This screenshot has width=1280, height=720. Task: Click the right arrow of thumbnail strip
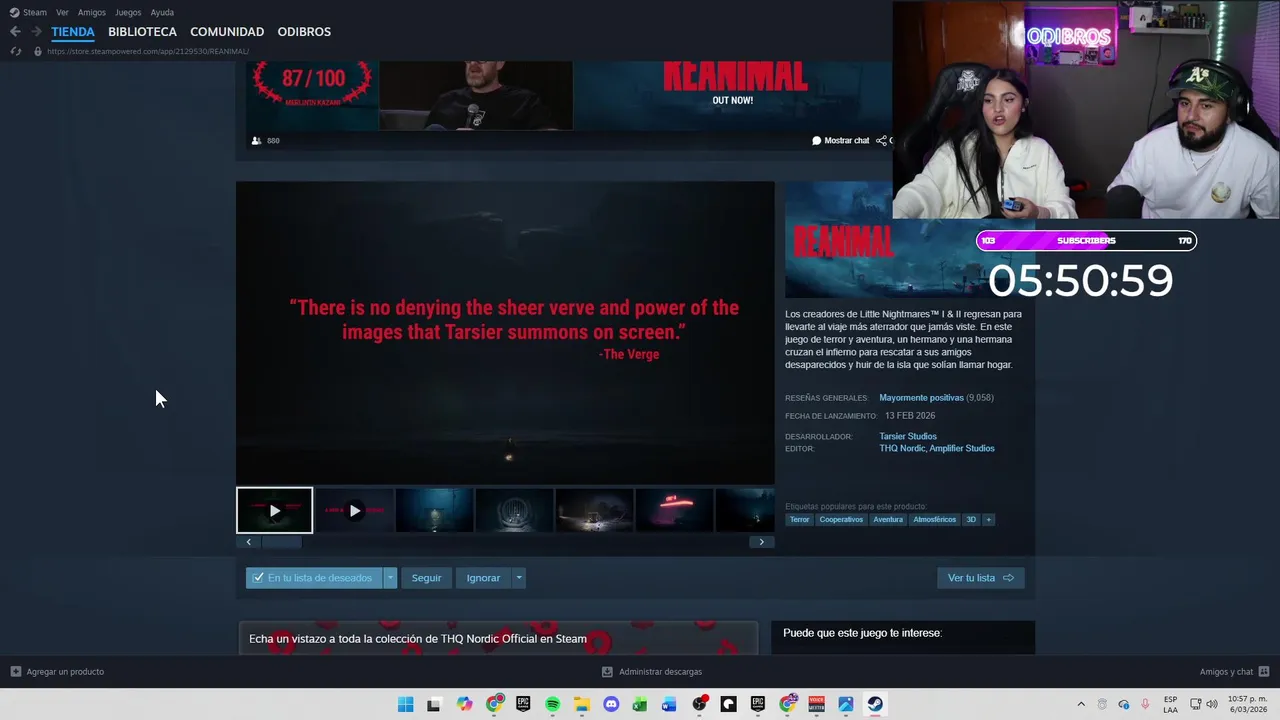point(761,542)
